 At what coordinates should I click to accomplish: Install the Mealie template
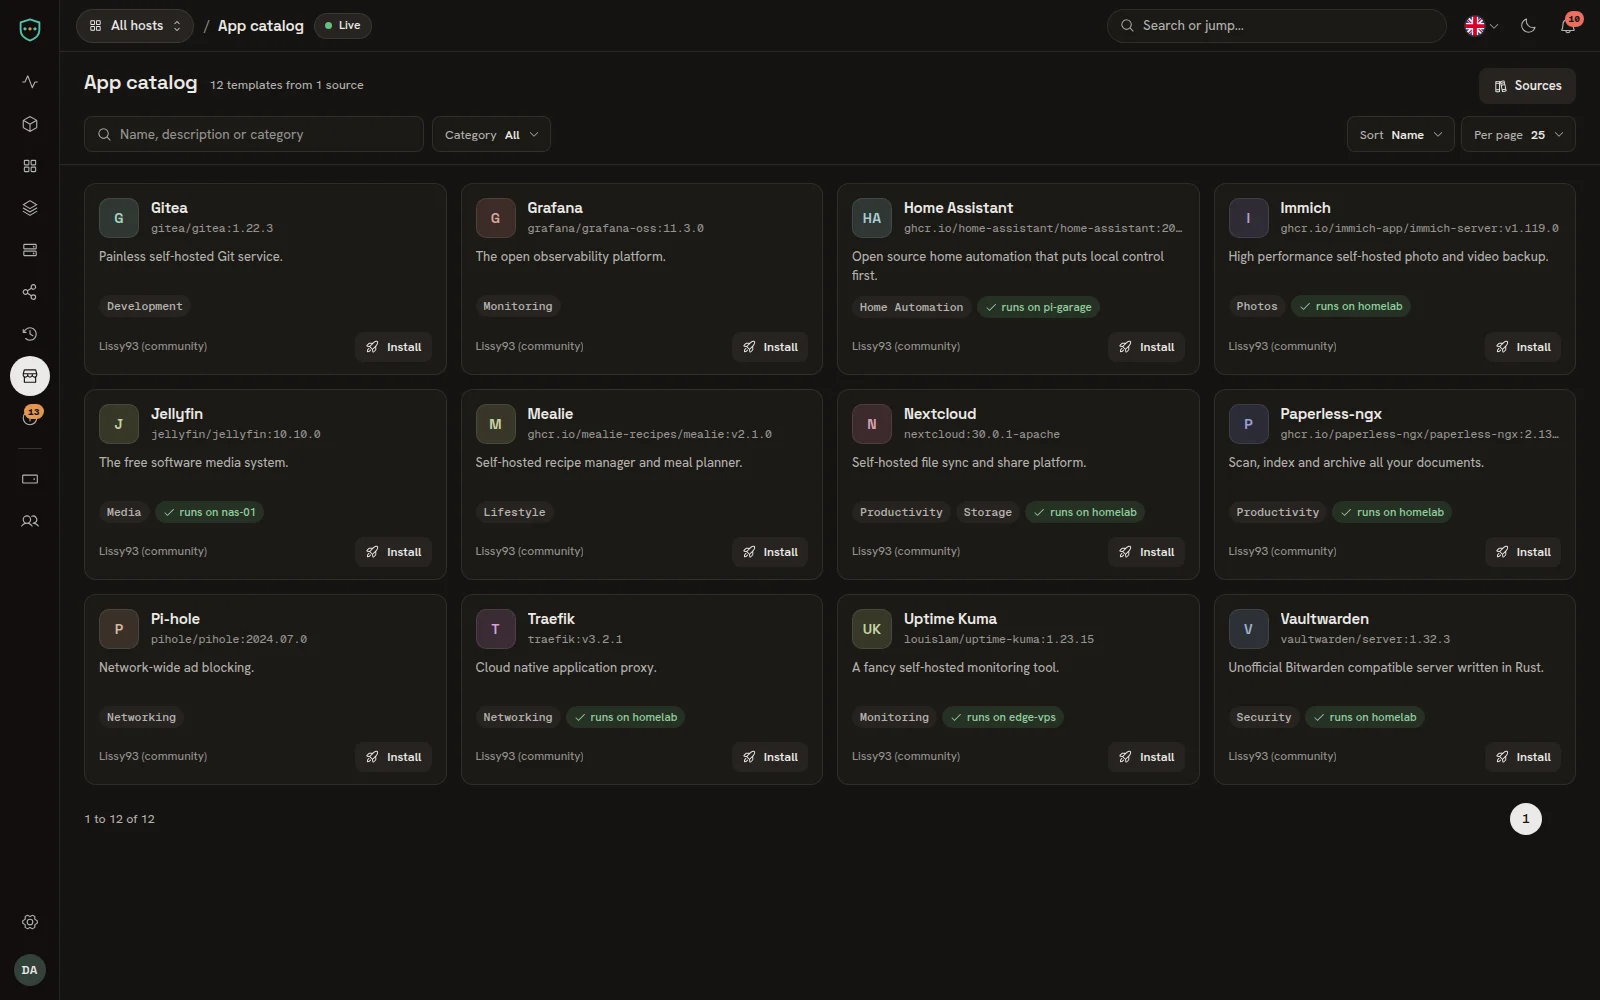(770, 552)
